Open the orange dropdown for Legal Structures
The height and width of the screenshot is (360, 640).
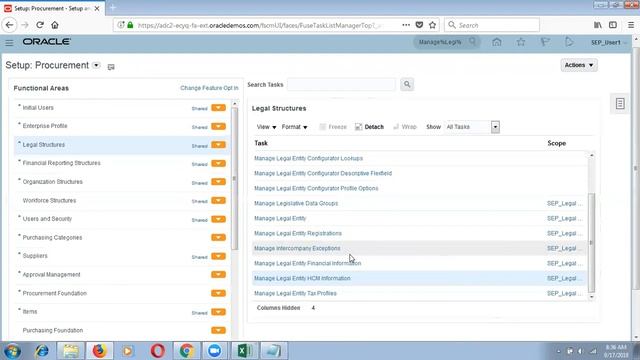[x=218, y=145]
